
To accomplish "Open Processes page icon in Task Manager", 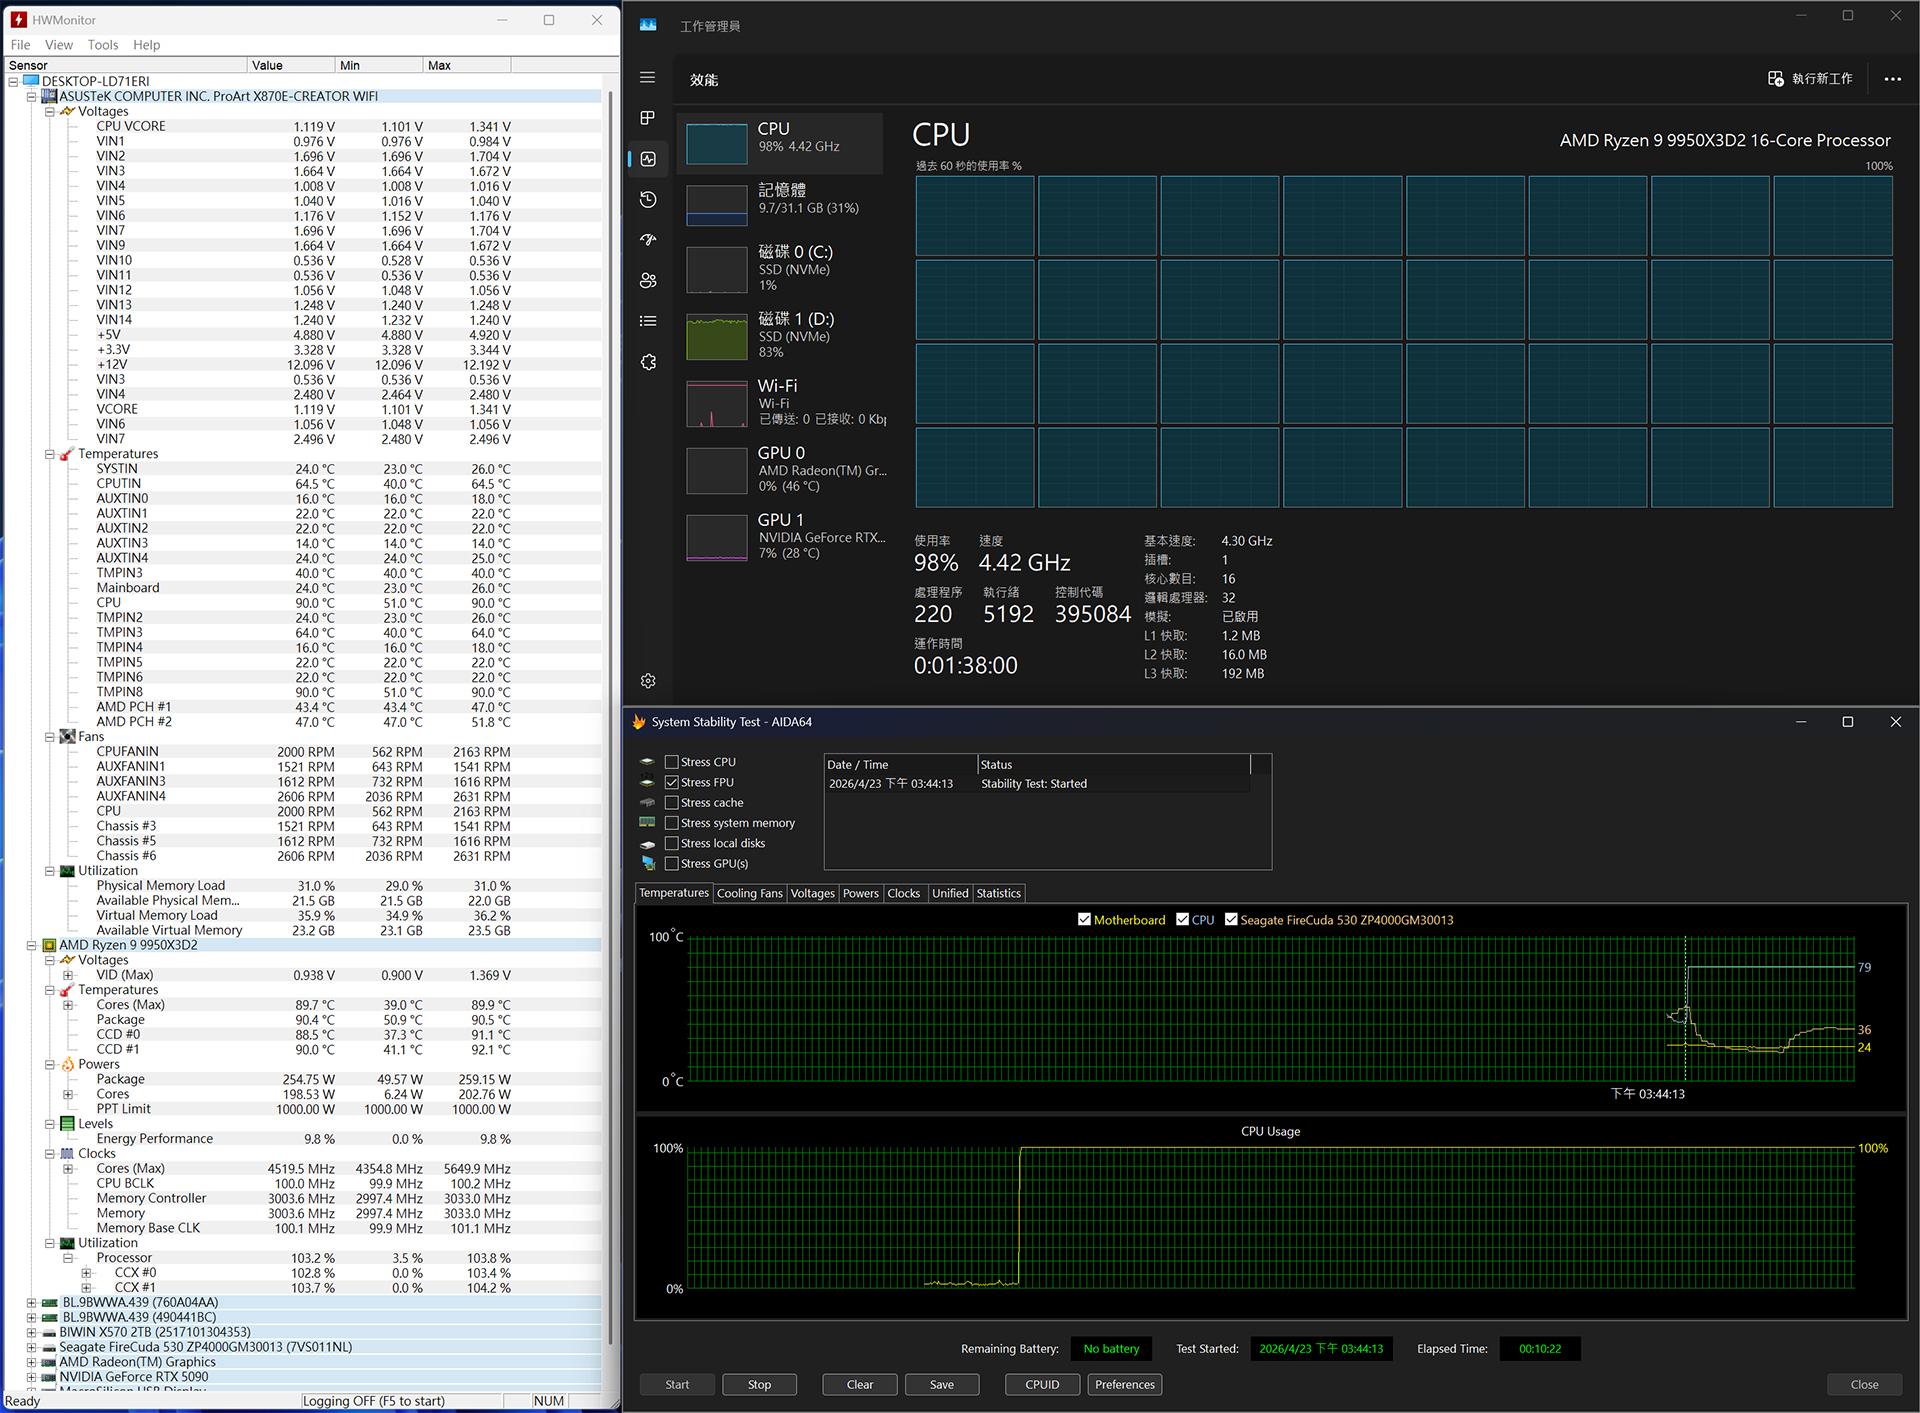I will pos(648,118).
